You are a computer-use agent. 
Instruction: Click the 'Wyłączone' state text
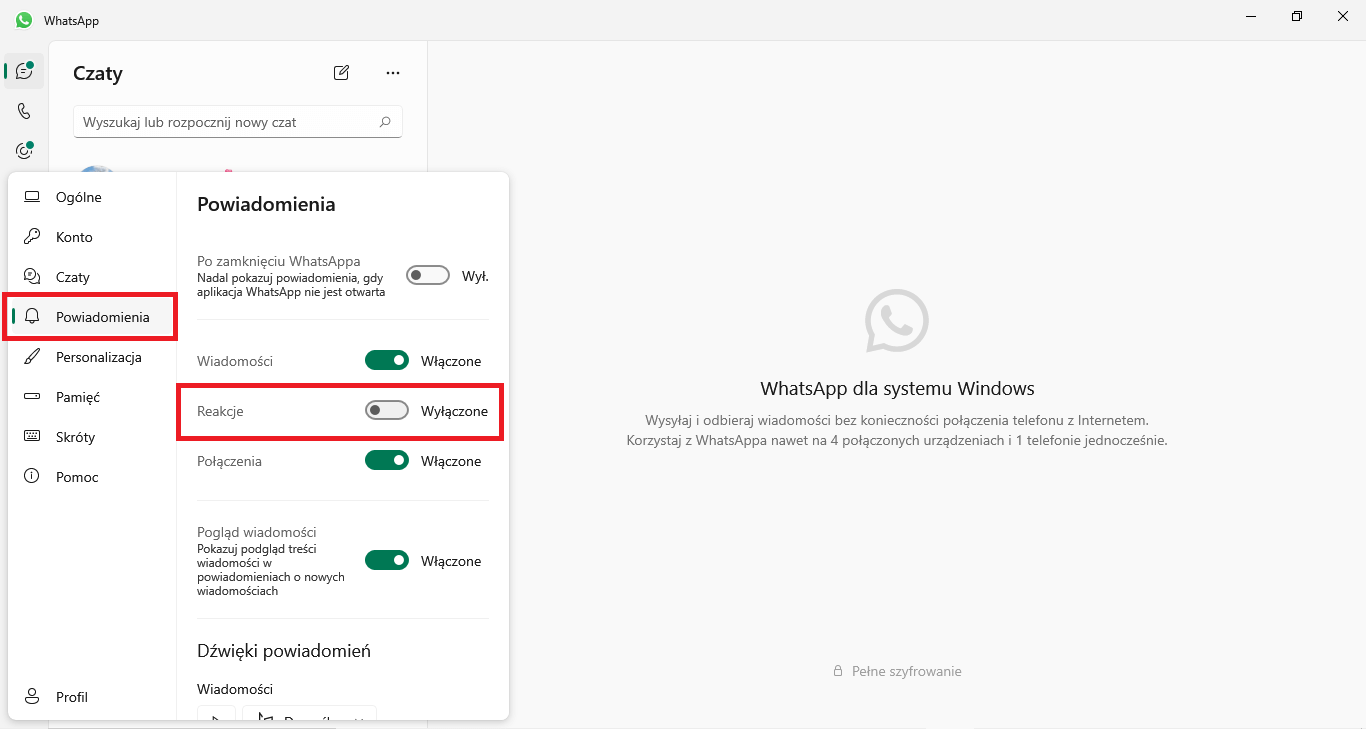tap(454, 411)
